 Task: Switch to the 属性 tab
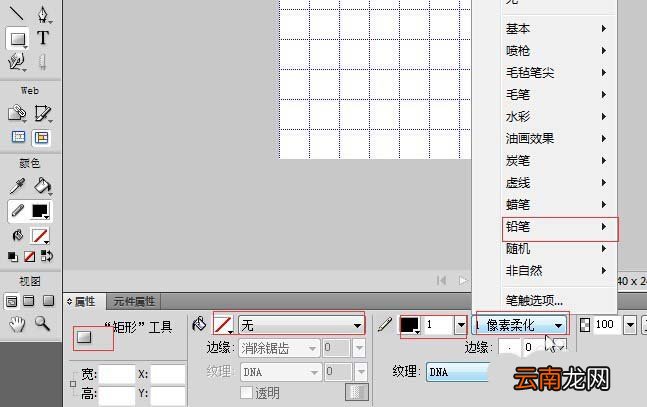pyautogui.click(x=85, y=302)
